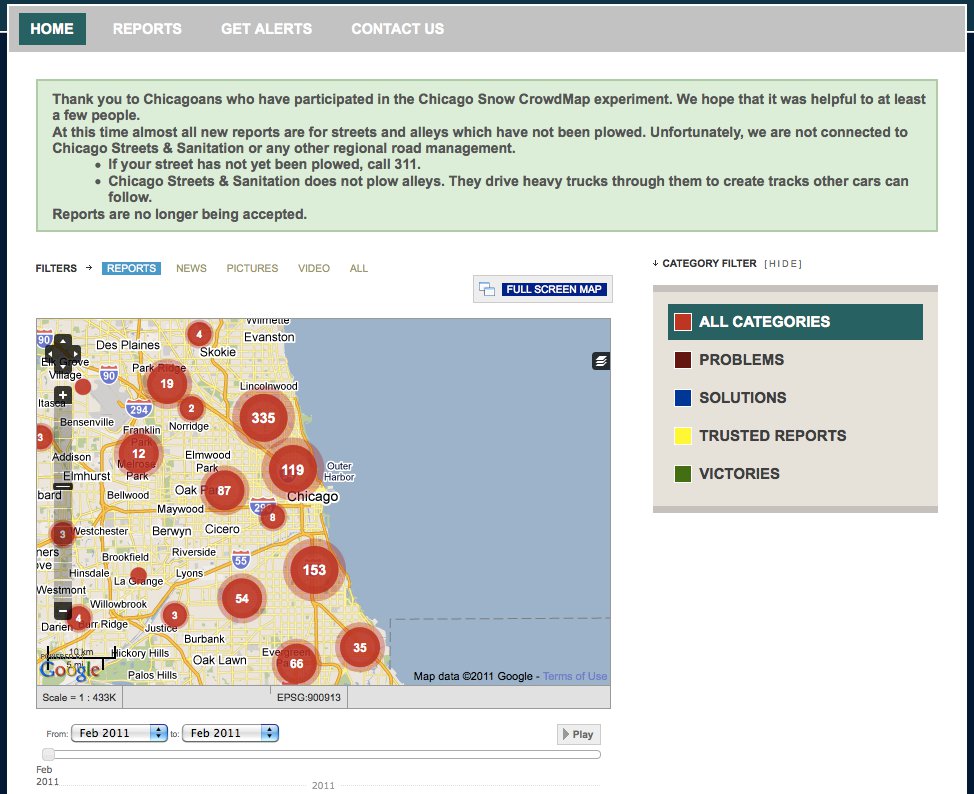Zoom out with the minus button
This screenshot has height=794, width=974.
point(63,611)
